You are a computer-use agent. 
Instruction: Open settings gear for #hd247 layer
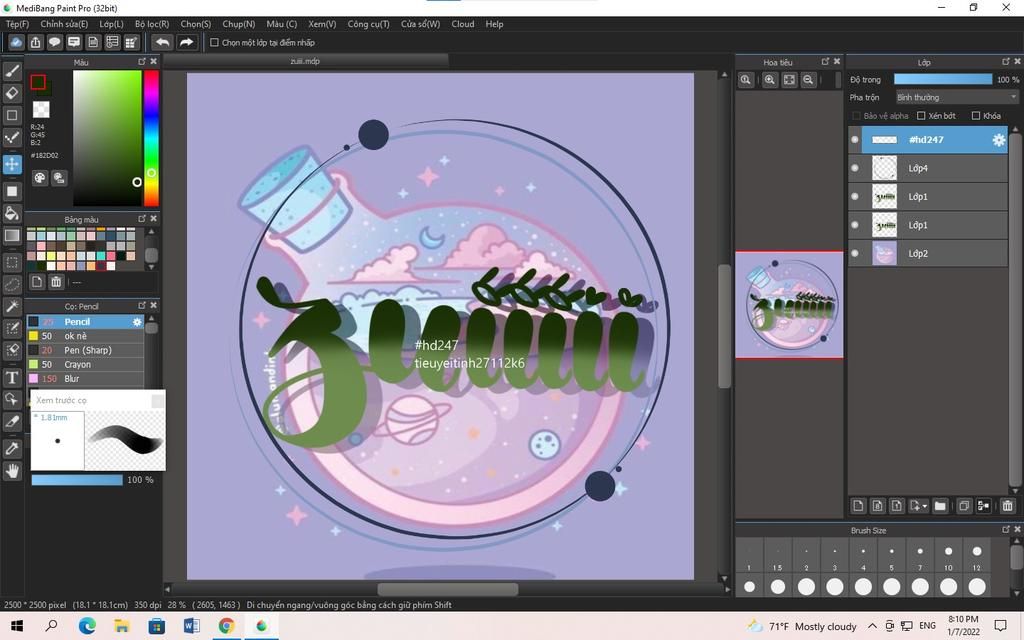(999, 140)
